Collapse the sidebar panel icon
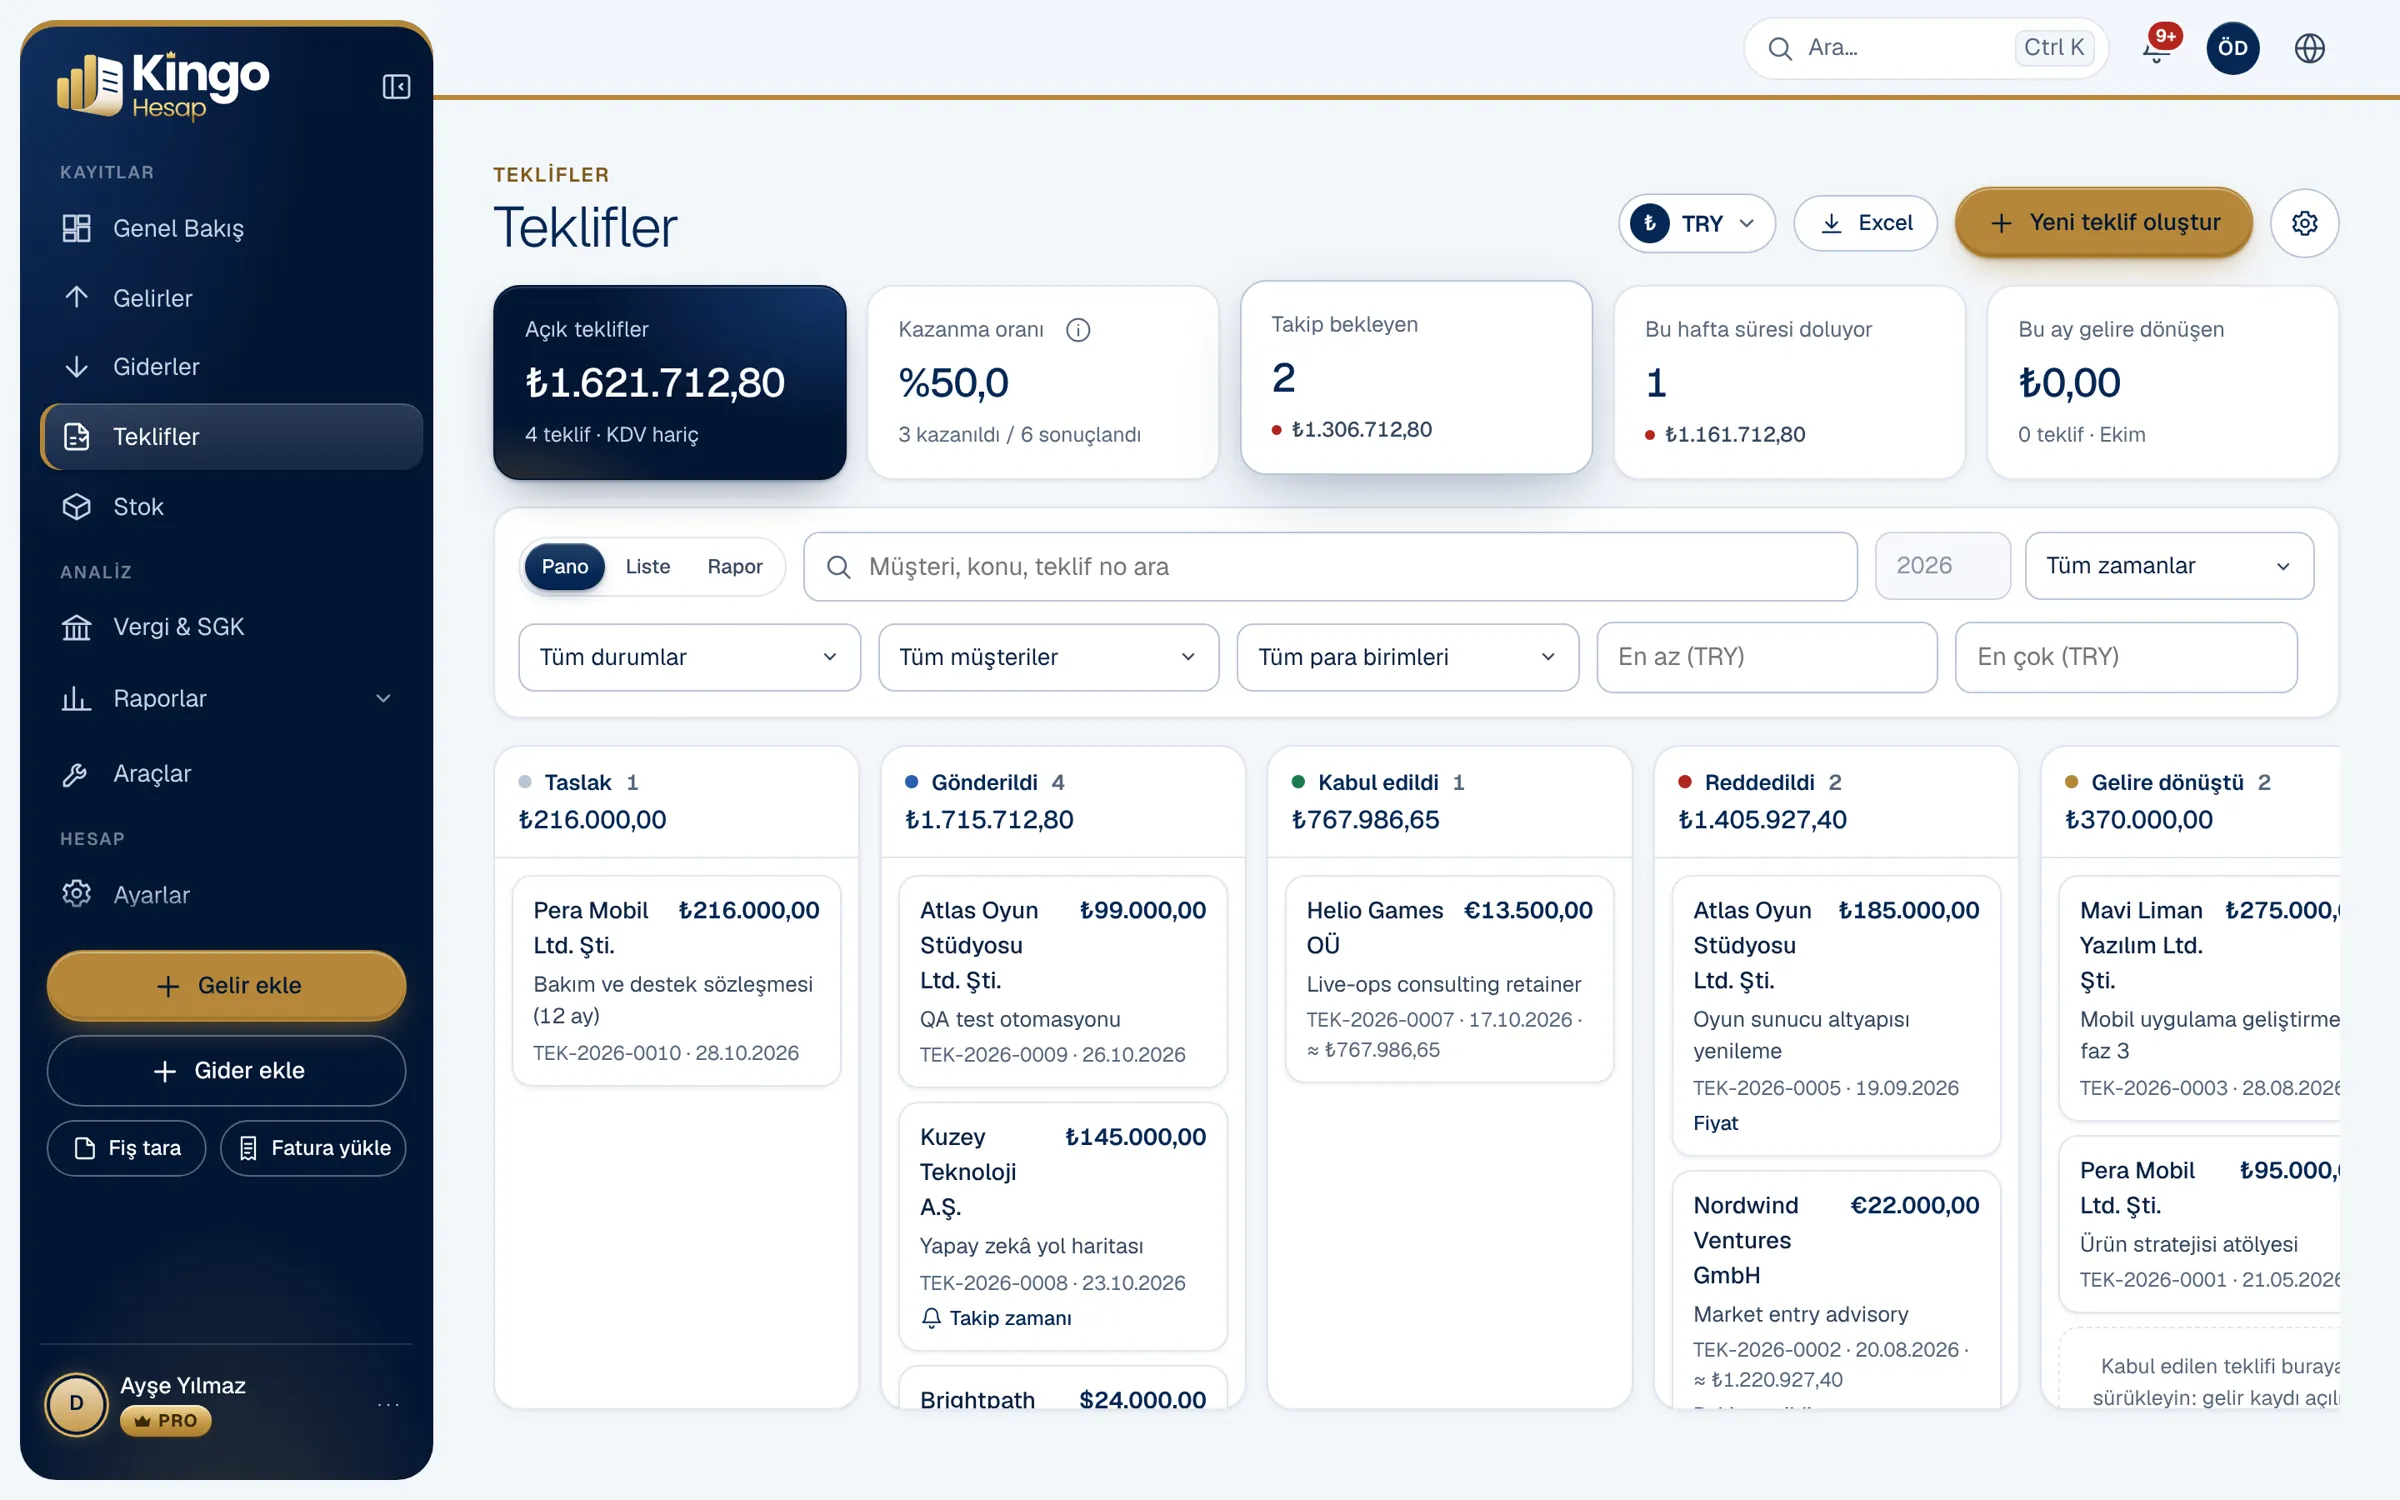This screenshot has height=1500, width=2400. pyautogui.click(x=396, y=87)
